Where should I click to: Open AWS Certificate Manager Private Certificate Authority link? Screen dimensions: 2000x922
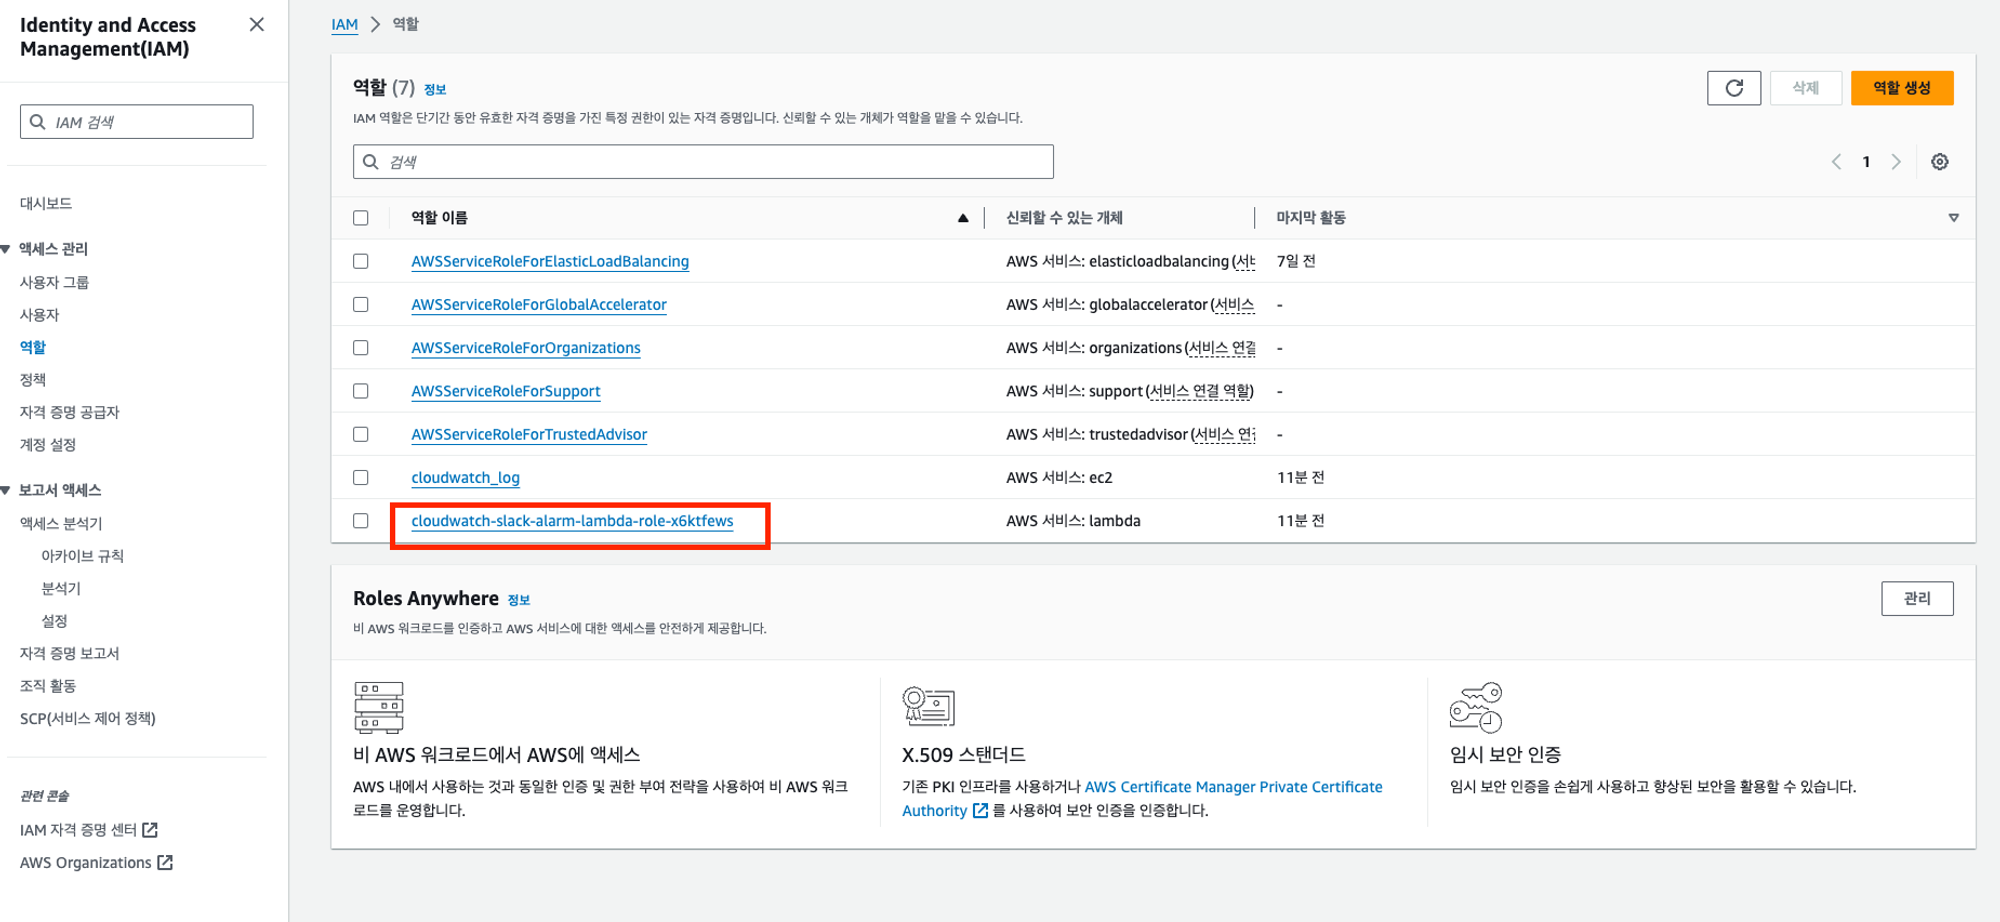pyautogui.click(x=1142, y=799)
